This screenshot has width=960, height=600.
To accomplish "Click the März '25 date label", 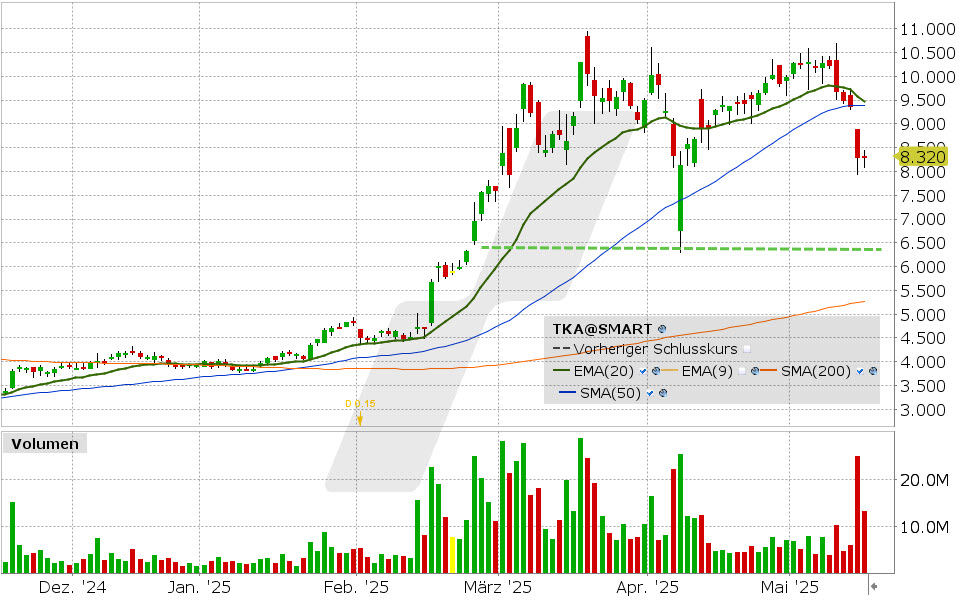I will (x=498, y=588).
